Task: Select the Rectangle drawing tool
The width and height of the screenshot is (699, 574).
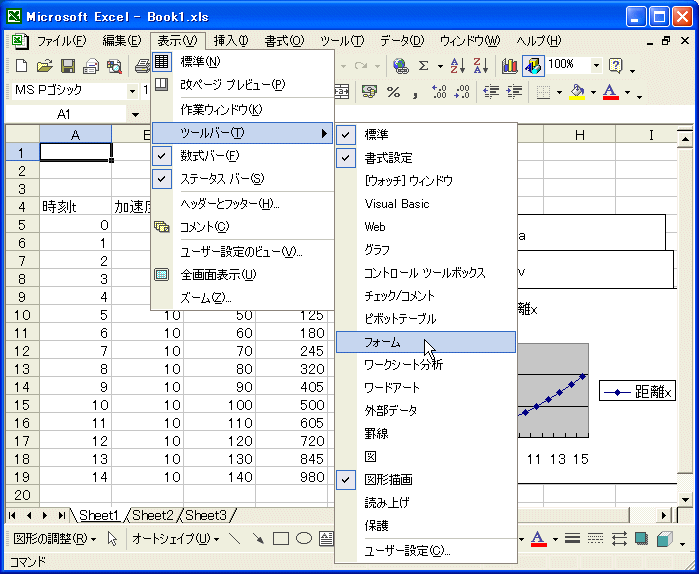Action: 281,539
